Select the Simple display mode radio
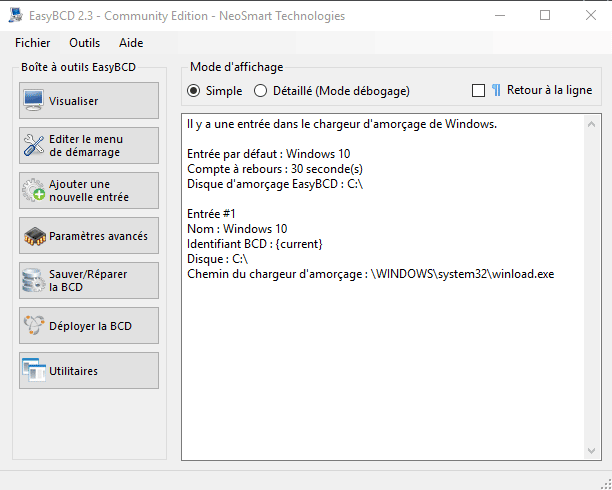This screenshot has height=490, width=612. [194, 91]
